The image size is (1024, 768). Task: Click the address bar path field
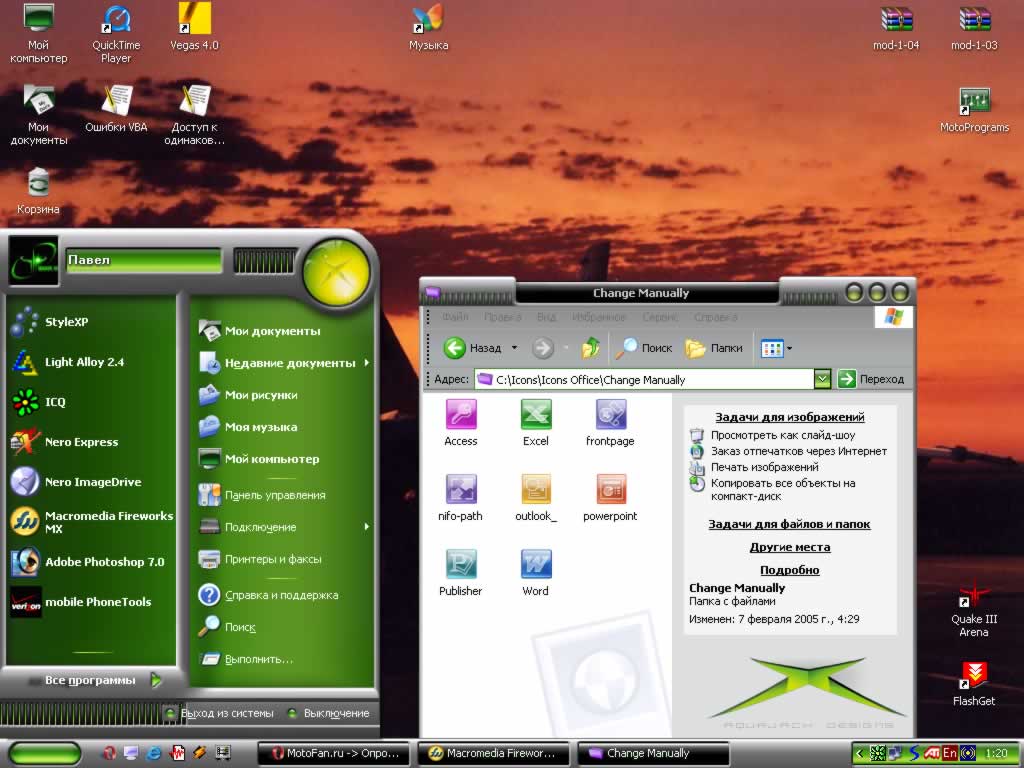pyautogui.click(x=644, y=379)
